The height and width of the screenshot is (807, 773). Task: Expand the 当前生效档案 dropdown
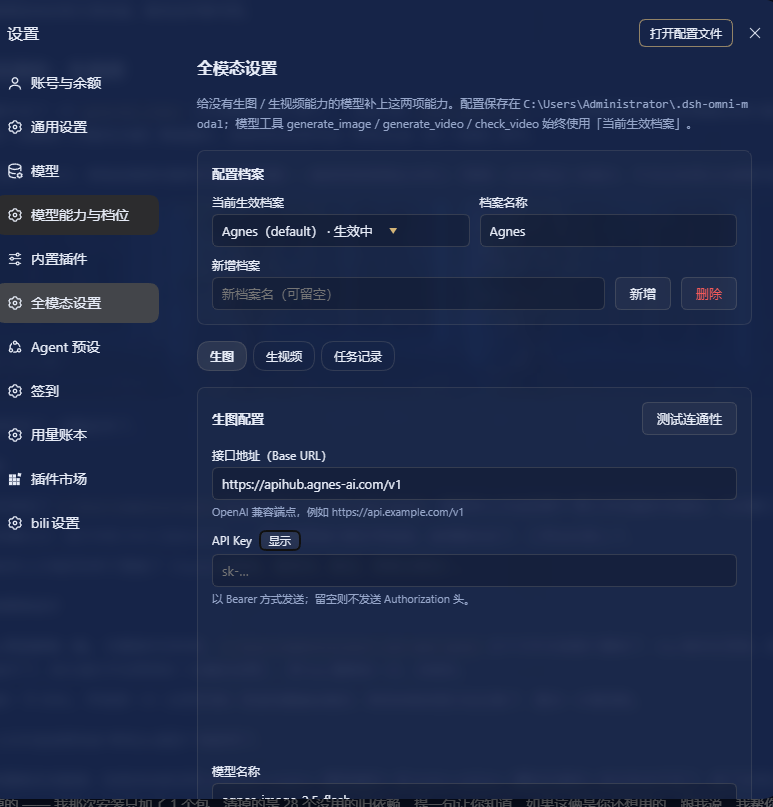coord(341,231)
